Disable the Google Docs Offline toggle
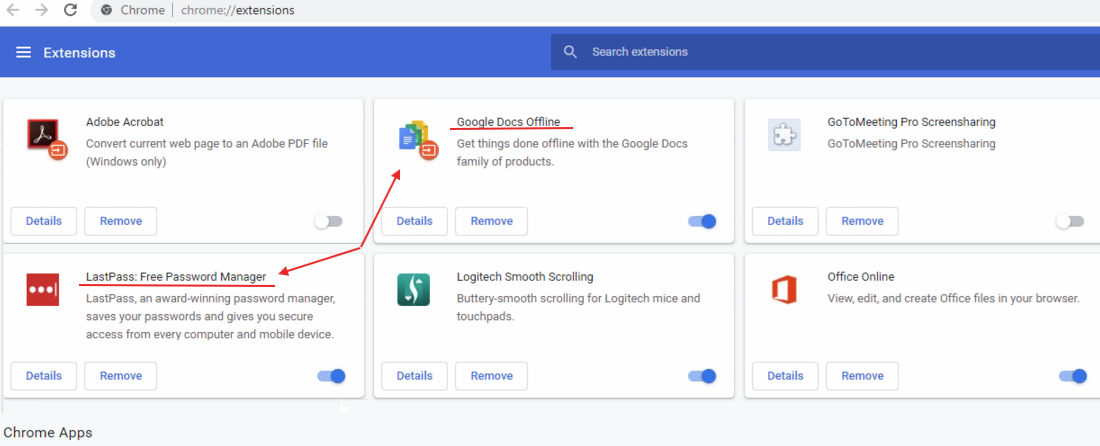 702,222
